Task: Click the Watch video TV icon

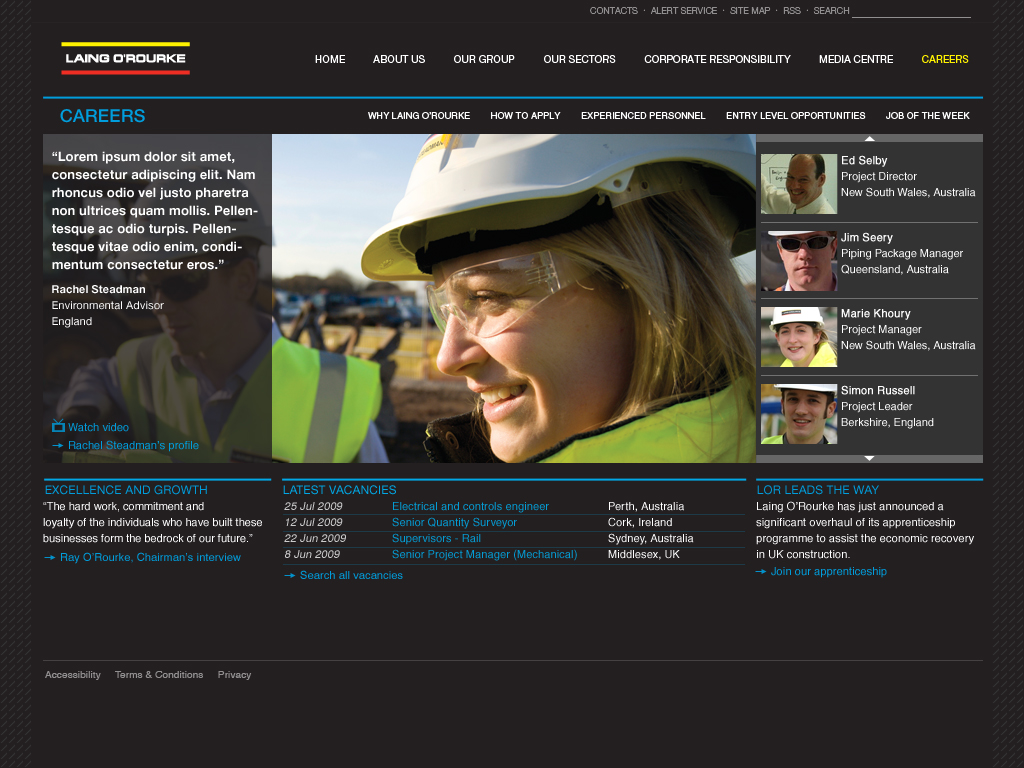Action: pos(58,426)
